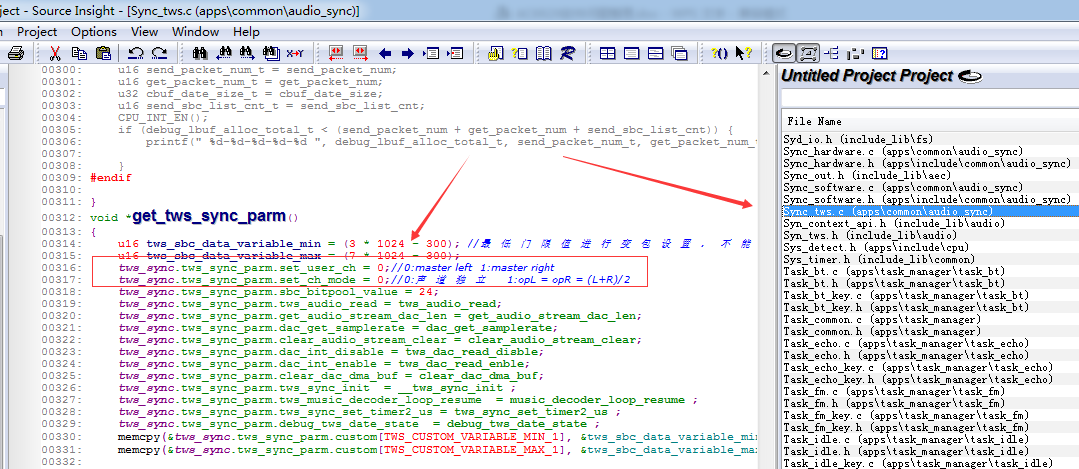Select Task_common.c in the file list
Image resolution: width=1079 pixels, height=469 pixels.
[x=882, y=320]
